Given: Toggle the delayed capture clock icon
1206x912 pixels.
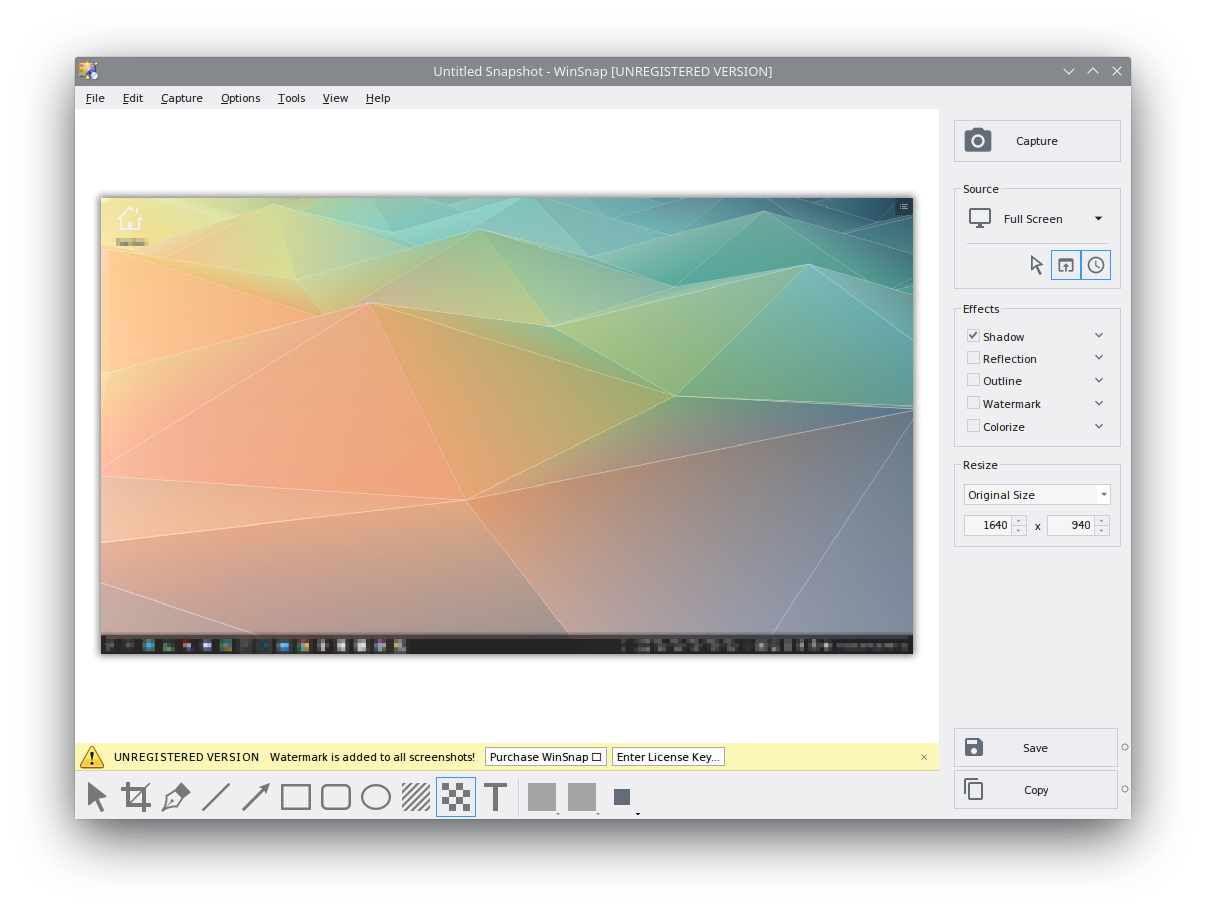Looking at the screenshot, I should 1096,265.
